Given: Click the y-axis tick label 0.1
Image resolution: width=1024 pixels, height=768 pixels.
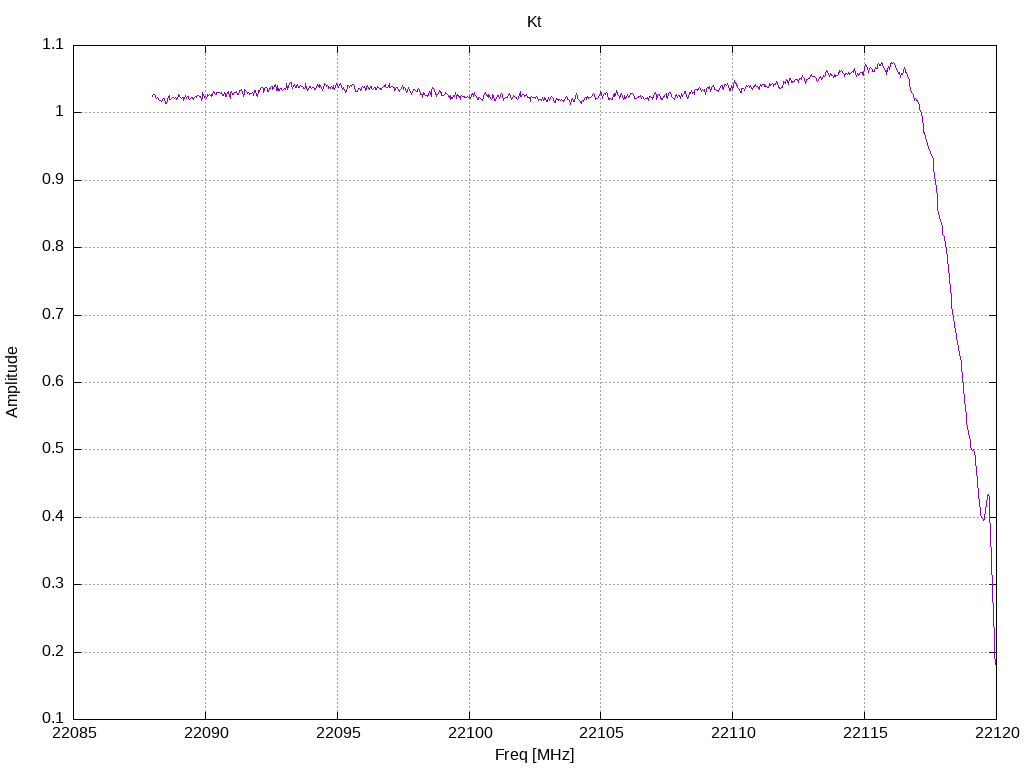Looking at the screenshot, I should tap(54, 718).
